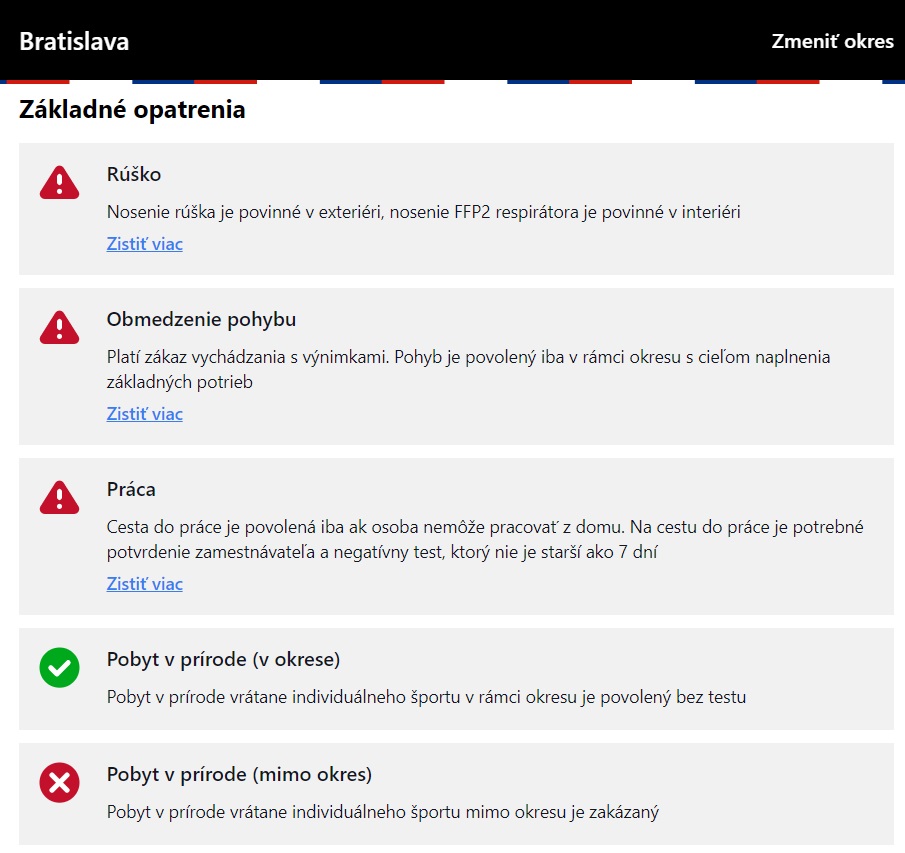Click the Základné opatrenia section heading
Screen dimensions: 905x853
[x=132, y=110]
